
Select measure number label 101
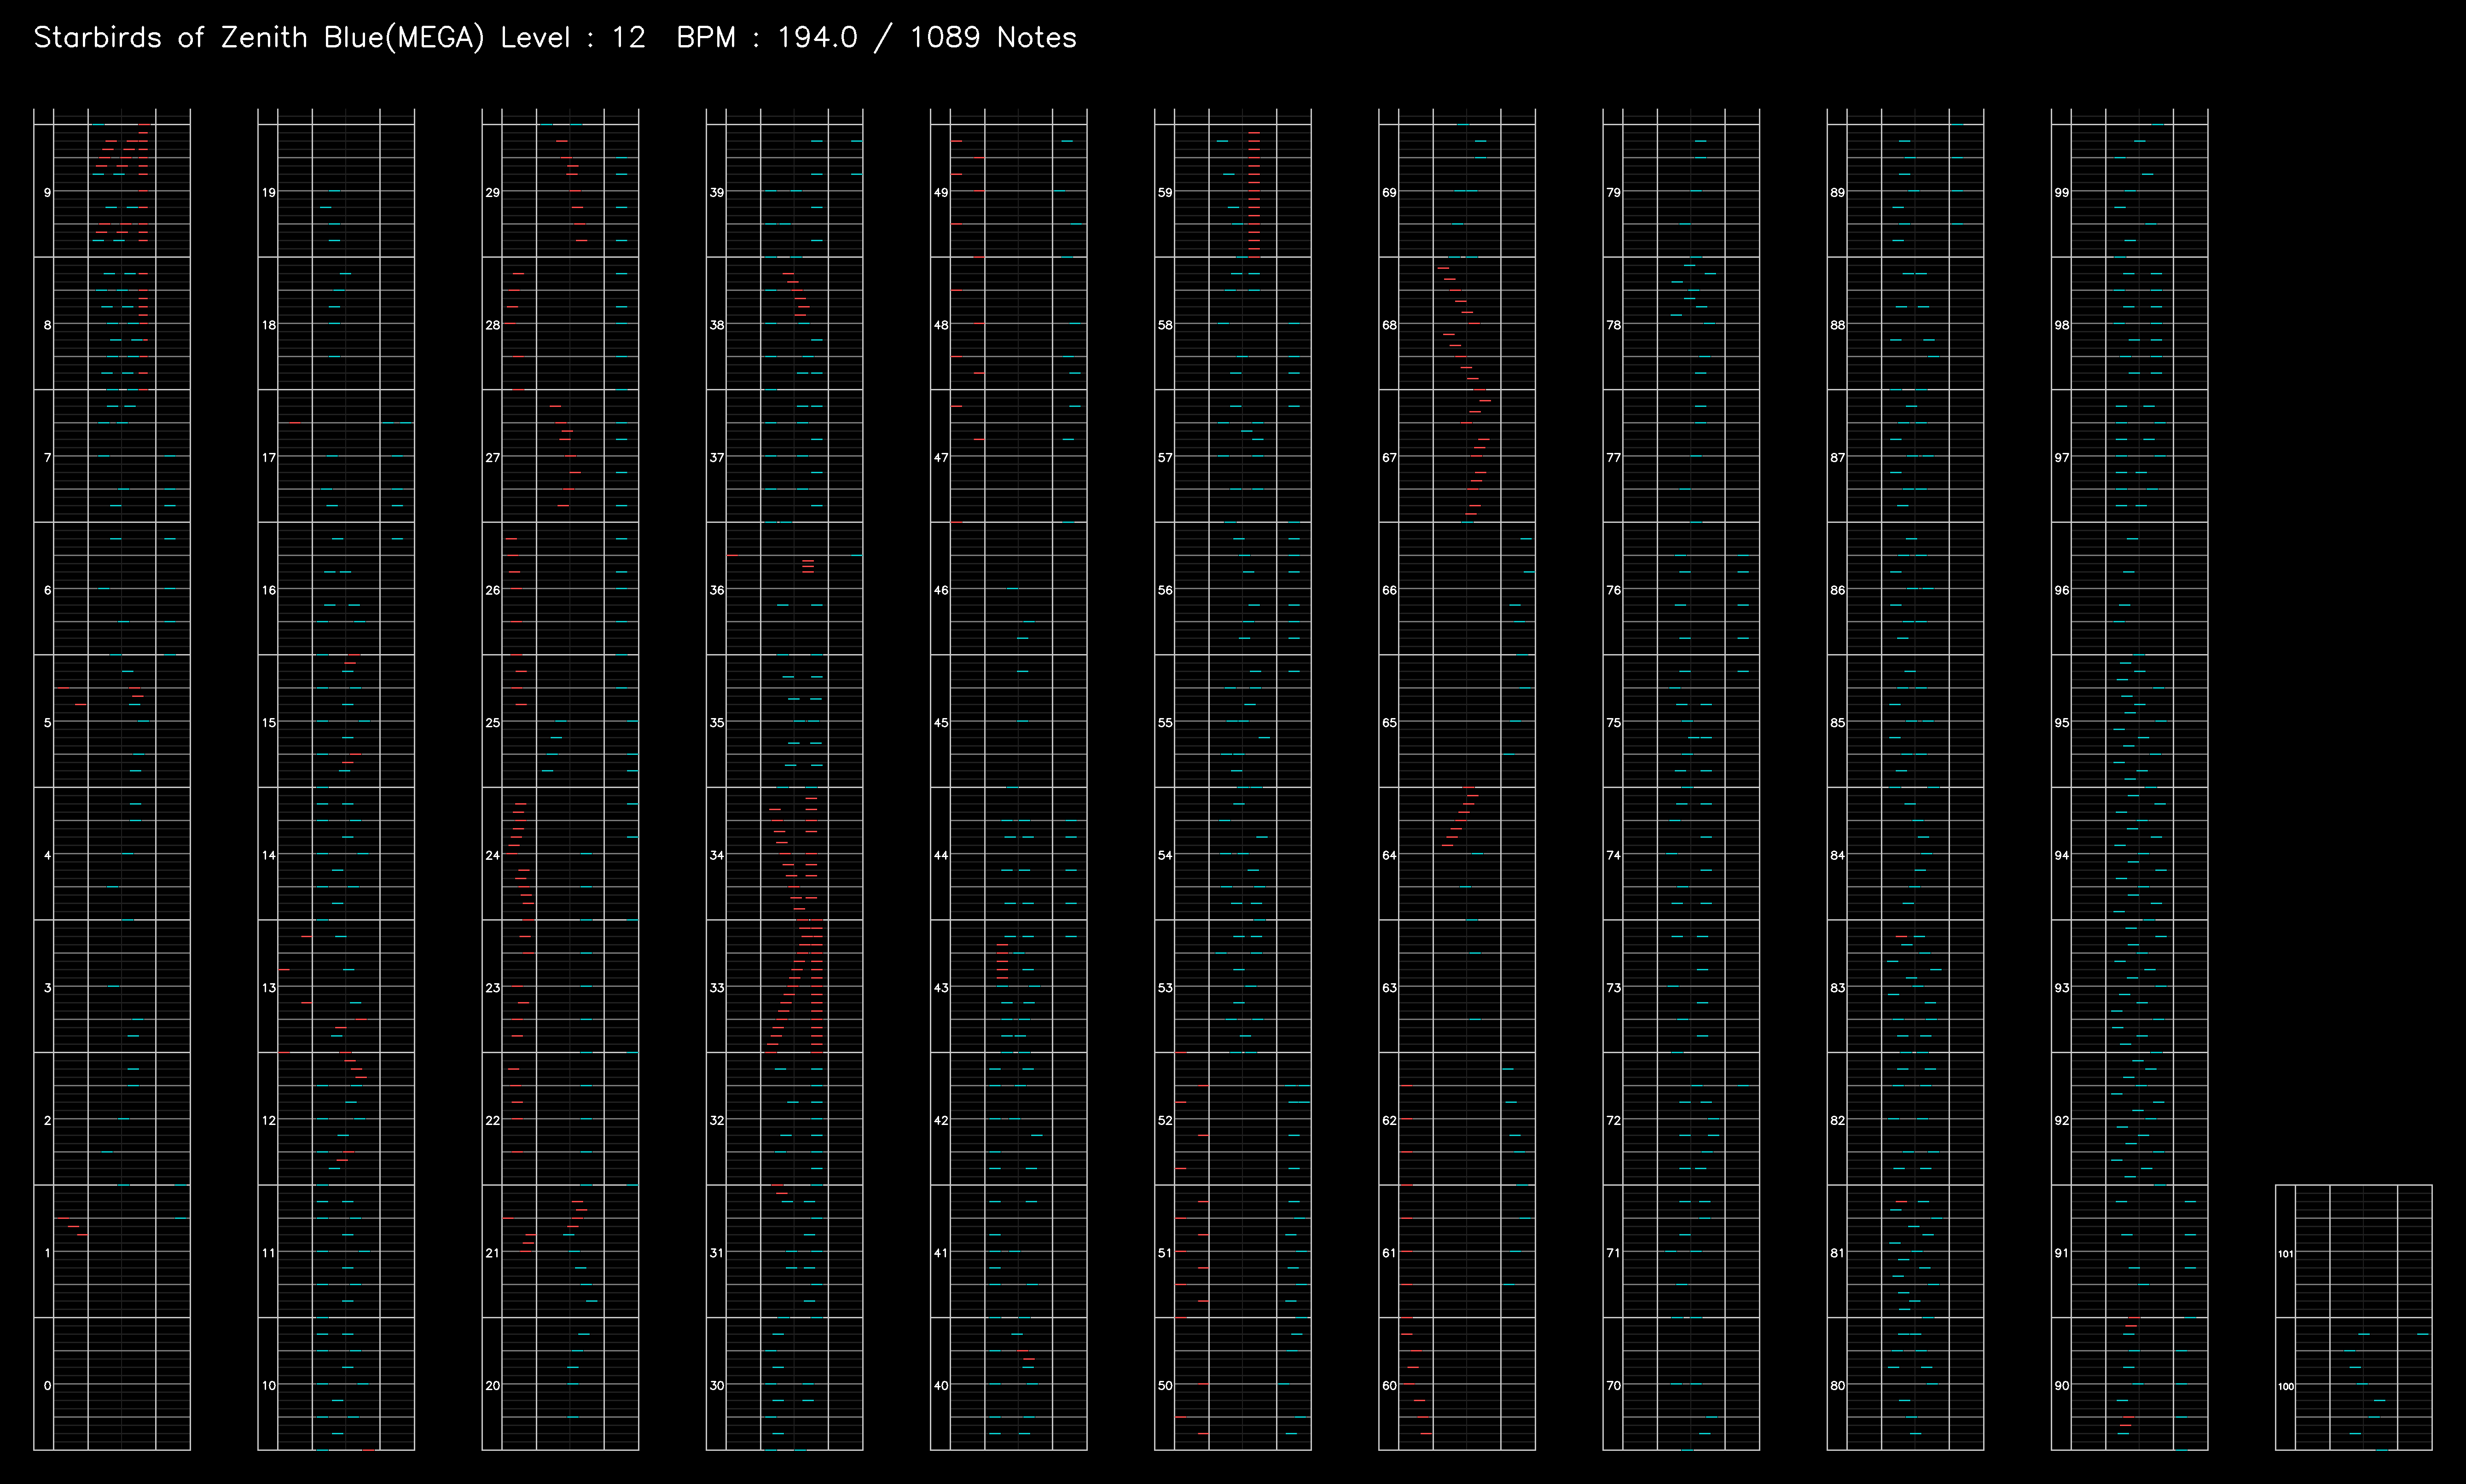tap(2285, 1254)
